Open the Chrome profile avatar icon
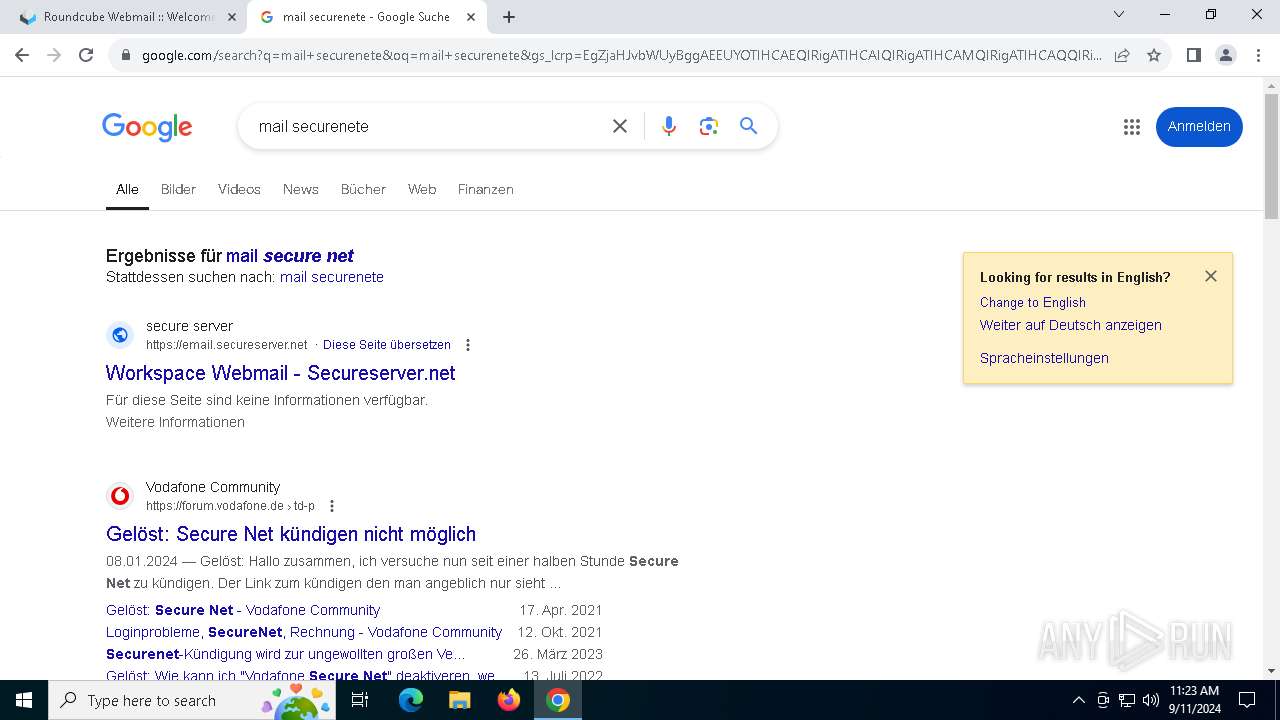 [x=1225, y=55]
